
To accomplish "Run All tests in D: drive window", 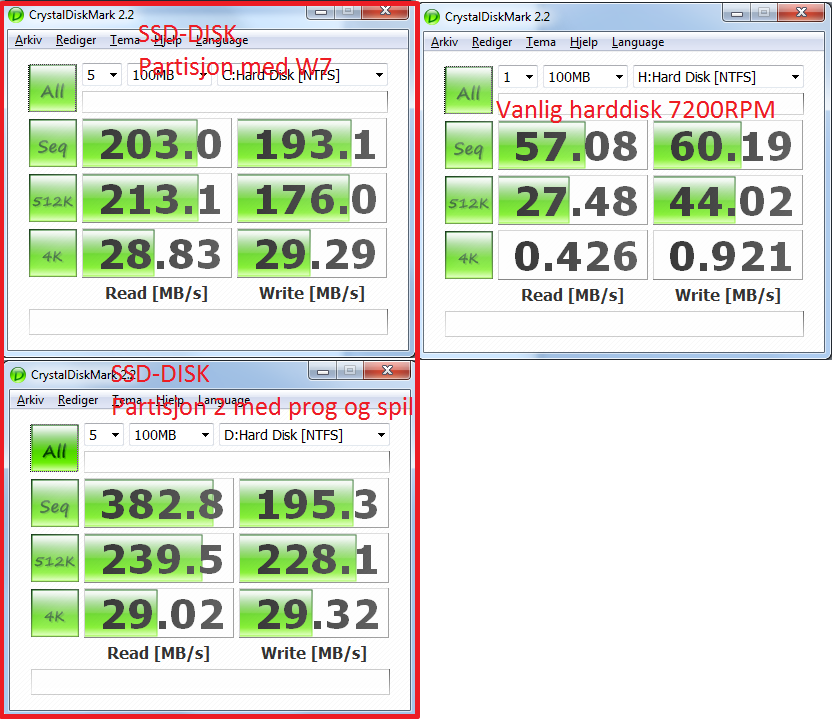I will [54, 448].
